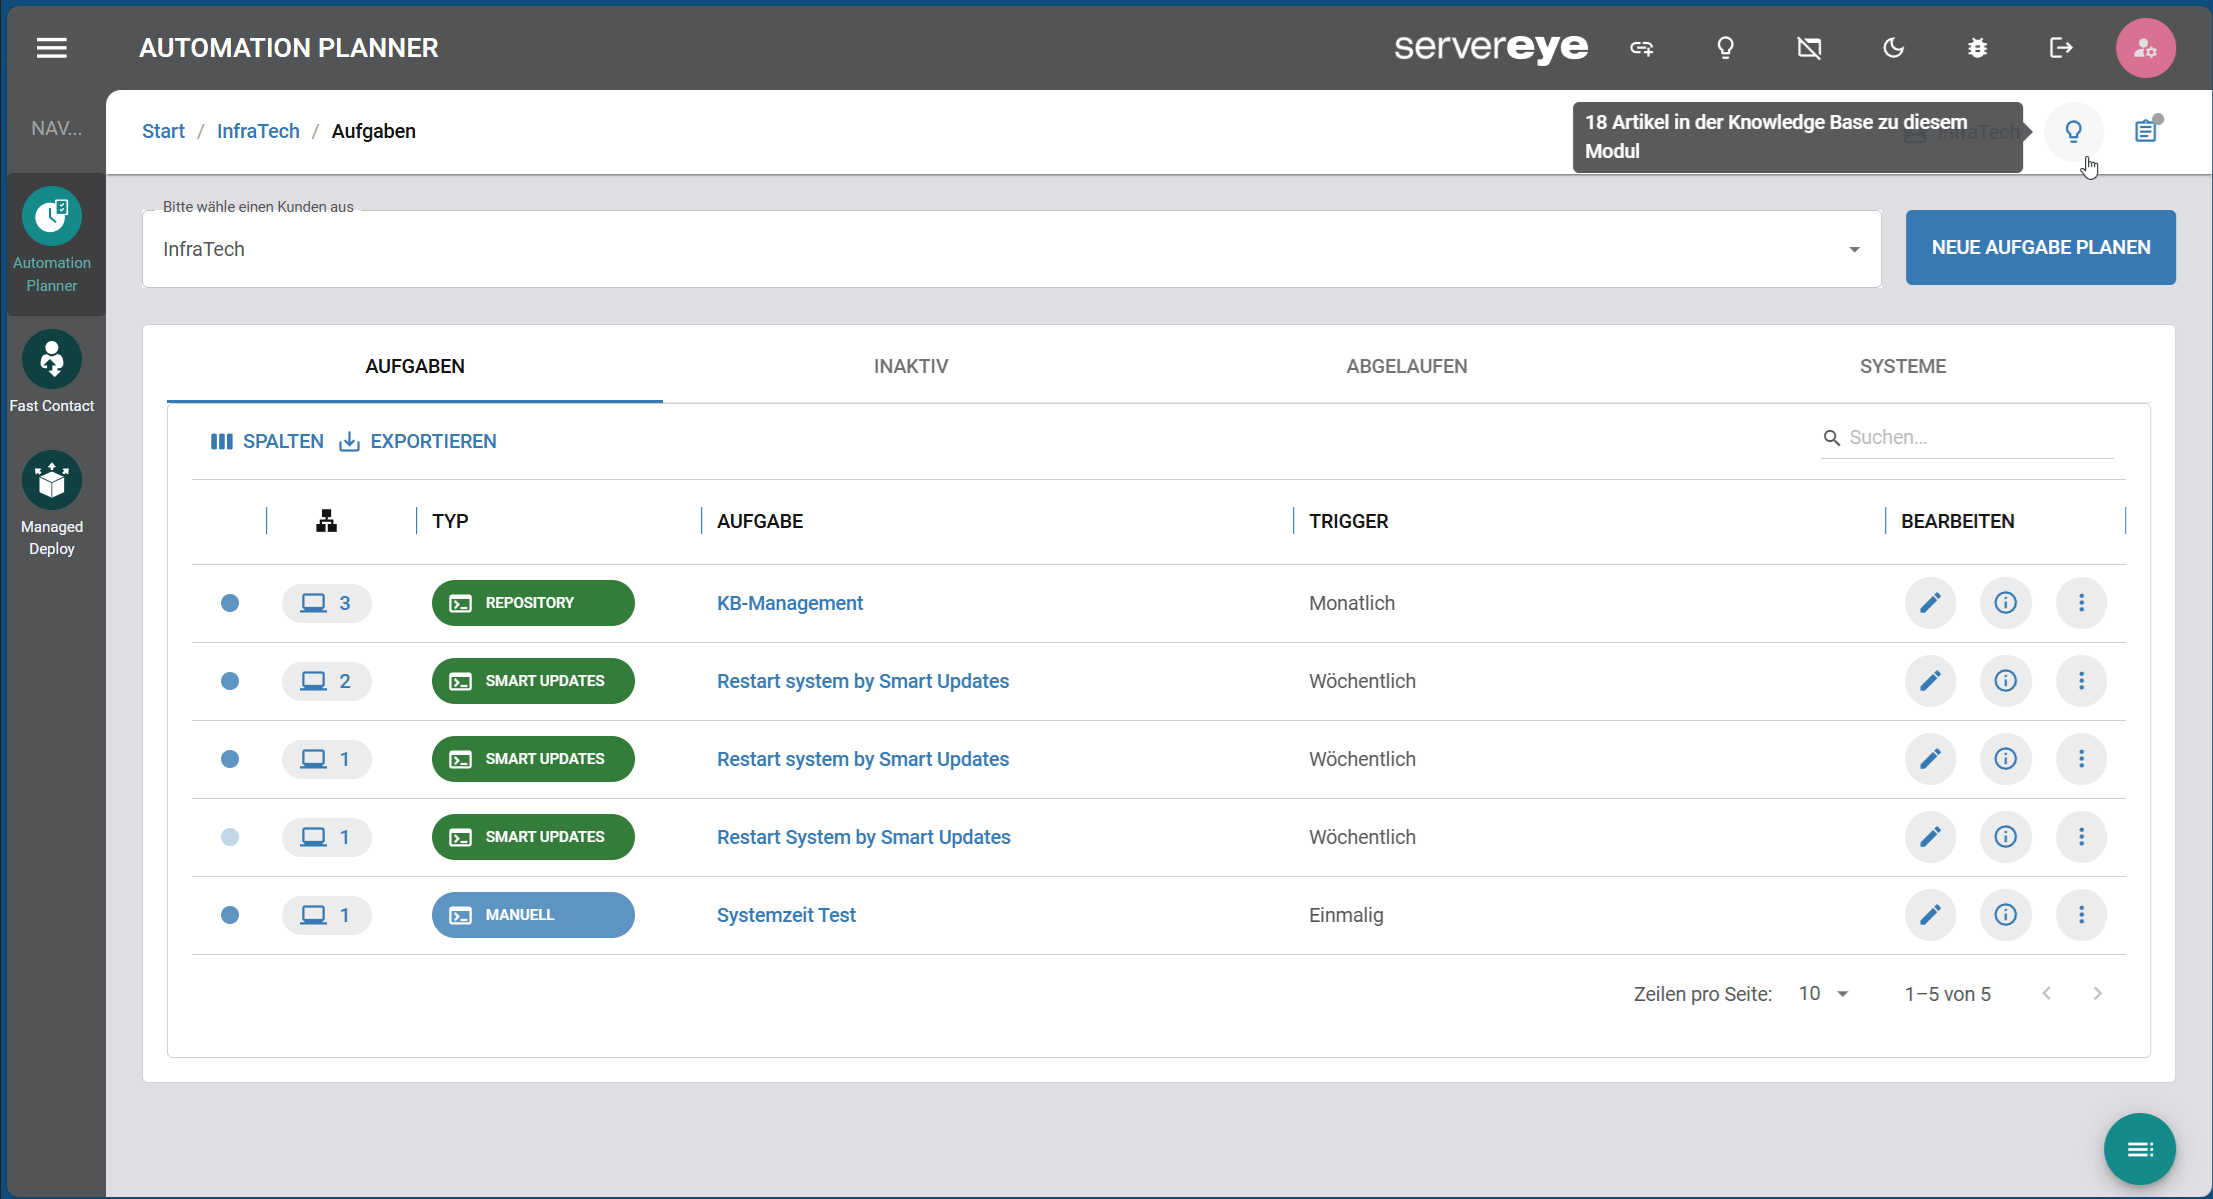Open three-dot menu for KB-Management row
This screenshot has width=2213, height=1199.
[2081, 603]
